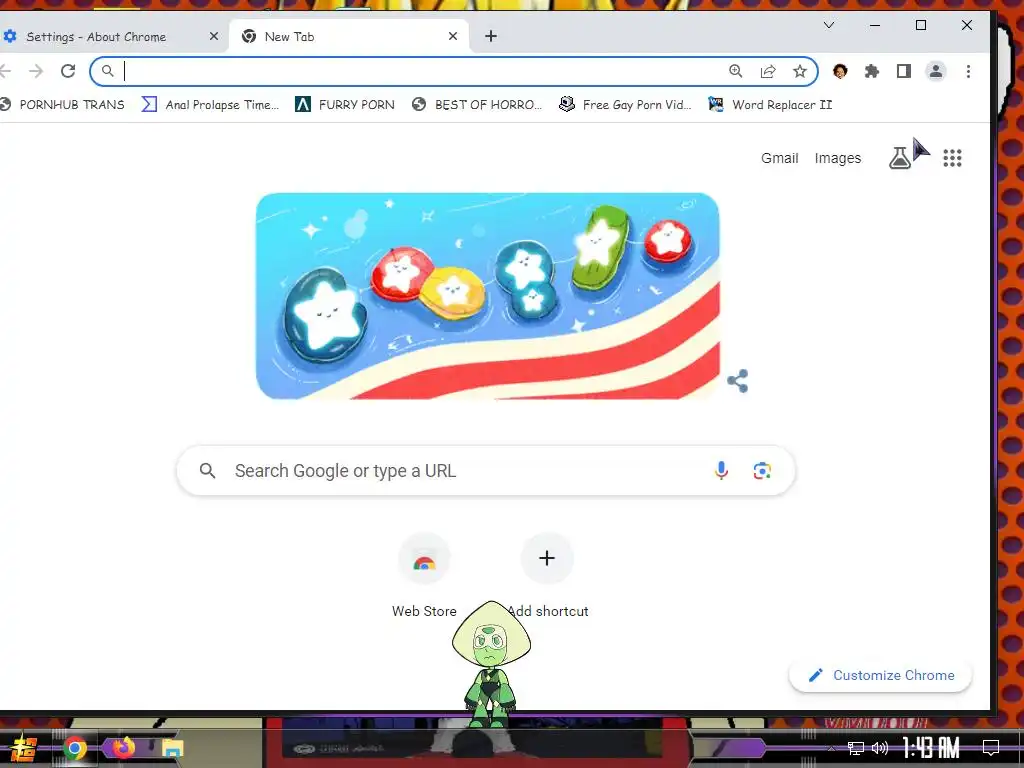Open the profile avatar menu
The height and width of the screenshot is (768, 1024).
(936, 71)
